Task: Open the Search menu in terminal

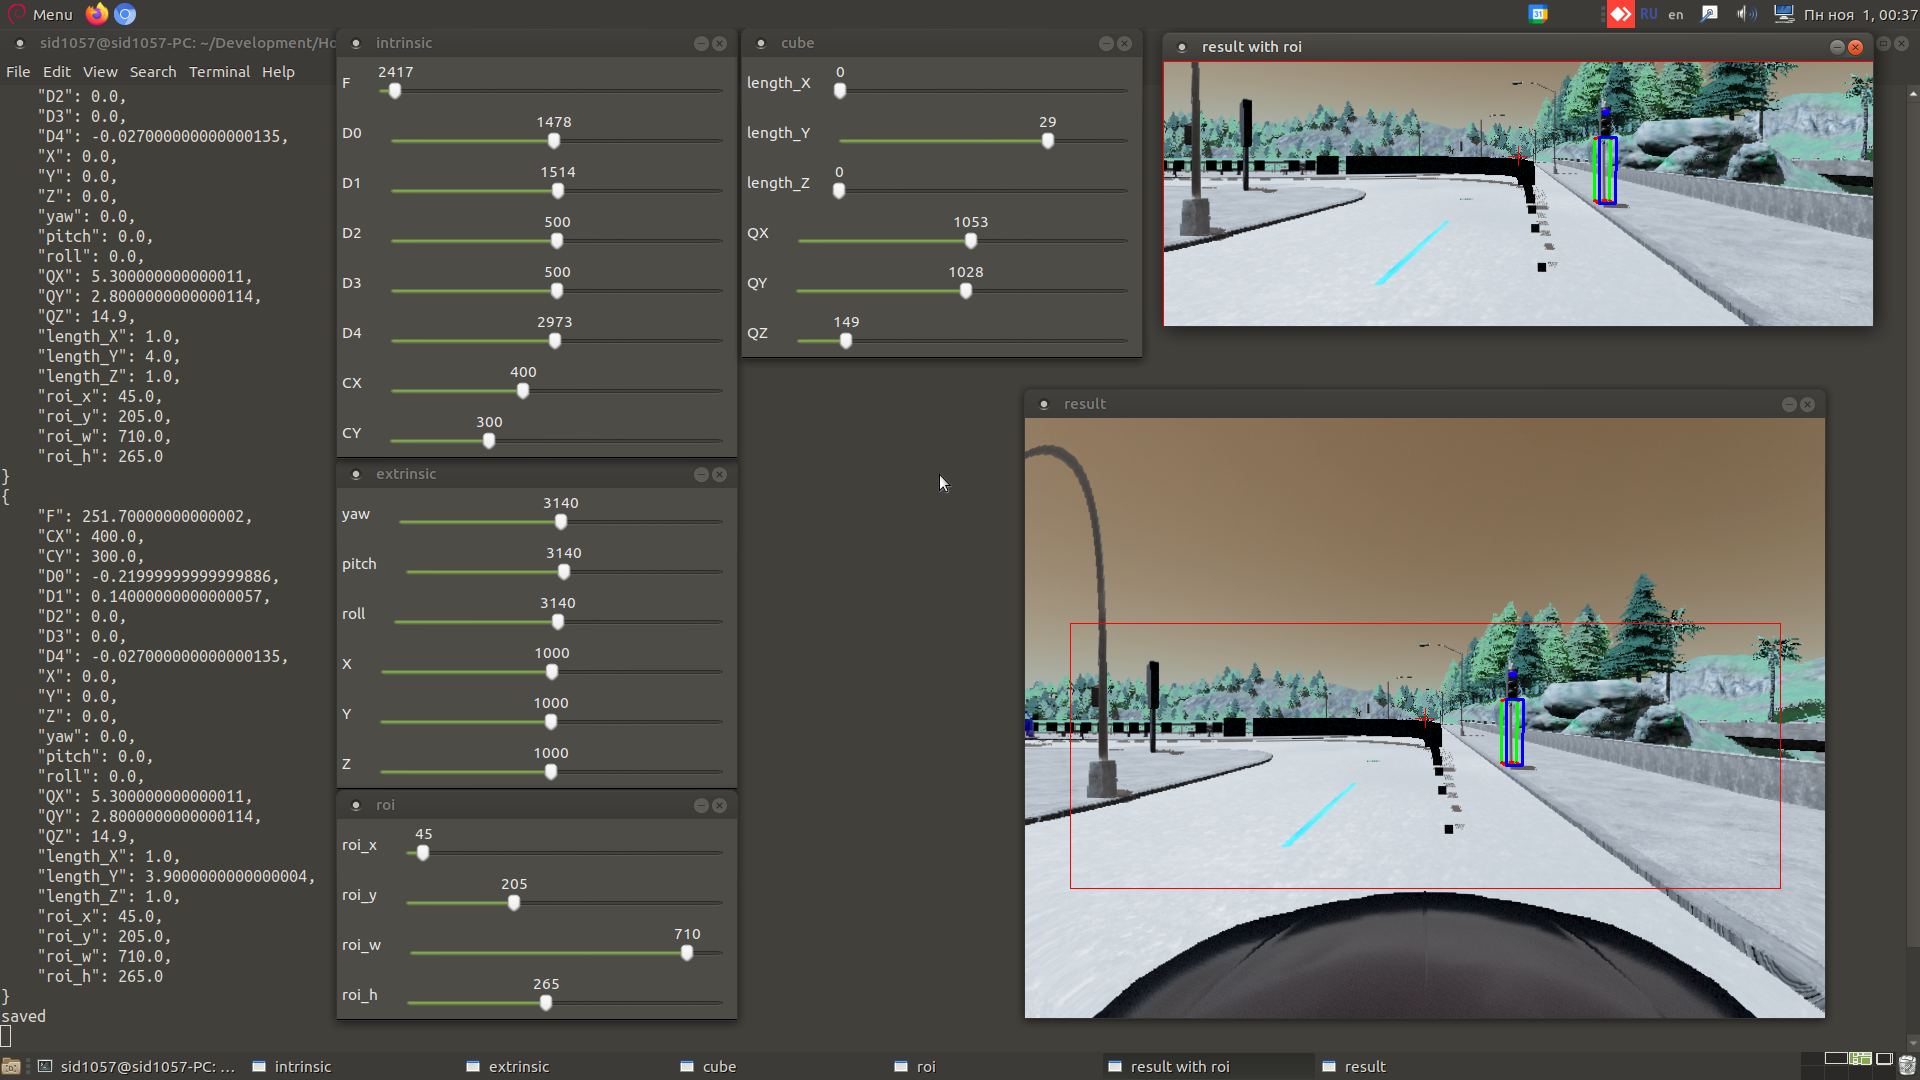Action: pos(152,72)
